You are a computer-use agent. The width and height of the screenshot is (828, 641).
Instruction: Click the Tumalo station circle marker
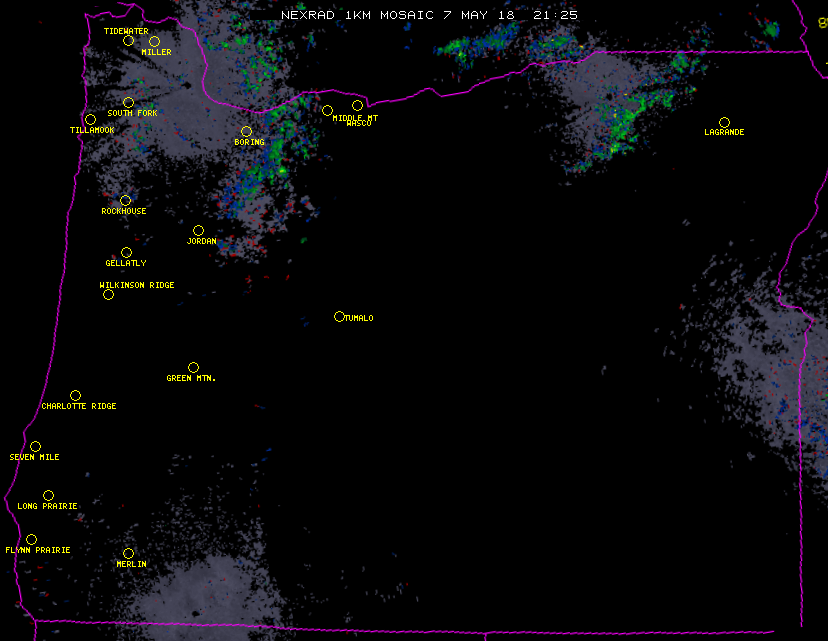coord(339,316)
